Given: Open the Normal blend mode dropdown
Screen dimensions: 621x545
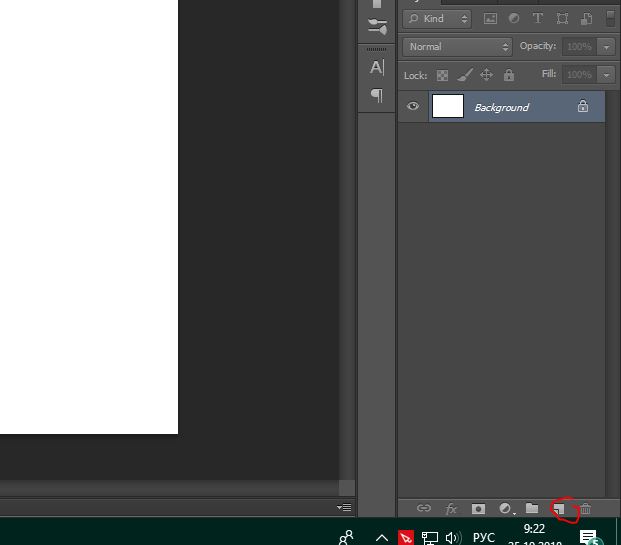Looking at the screenshot, I should [x=457, y=47].
